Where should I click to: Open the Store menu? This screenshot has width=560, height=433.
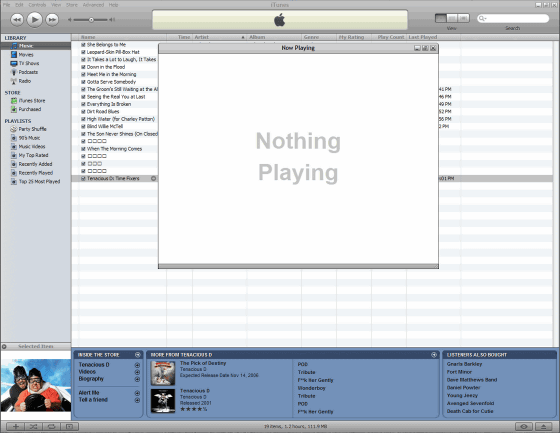[72, 5]
